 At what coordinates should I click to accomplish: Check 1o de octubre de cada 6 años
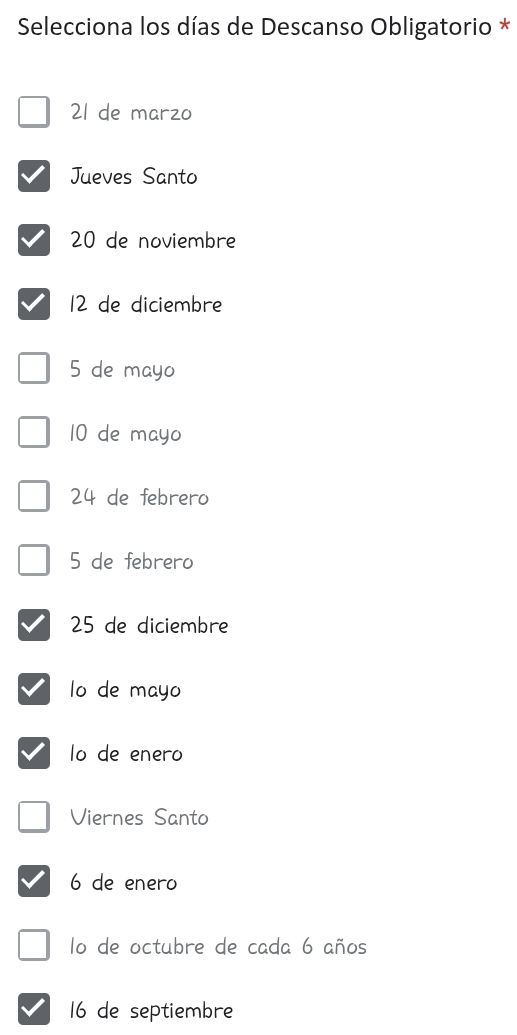tap(34, 945)
